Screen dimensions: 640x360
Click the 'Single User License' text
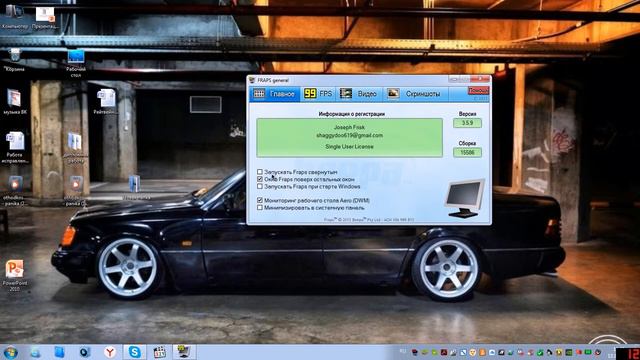click(349, 147)
